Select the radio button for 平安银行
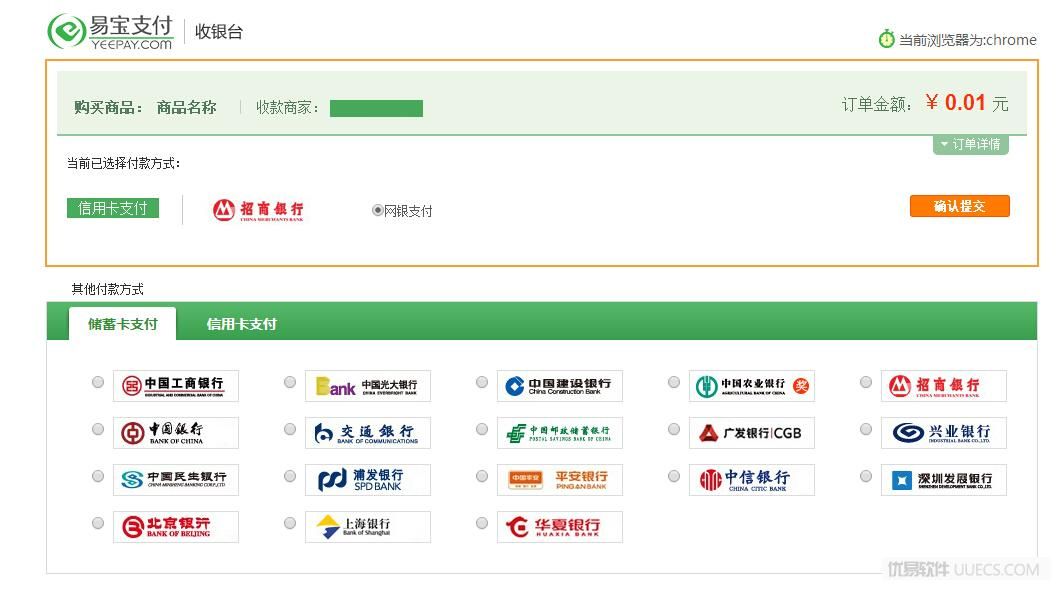Viewport: 1062px width, 595px height. pos(482,476)
